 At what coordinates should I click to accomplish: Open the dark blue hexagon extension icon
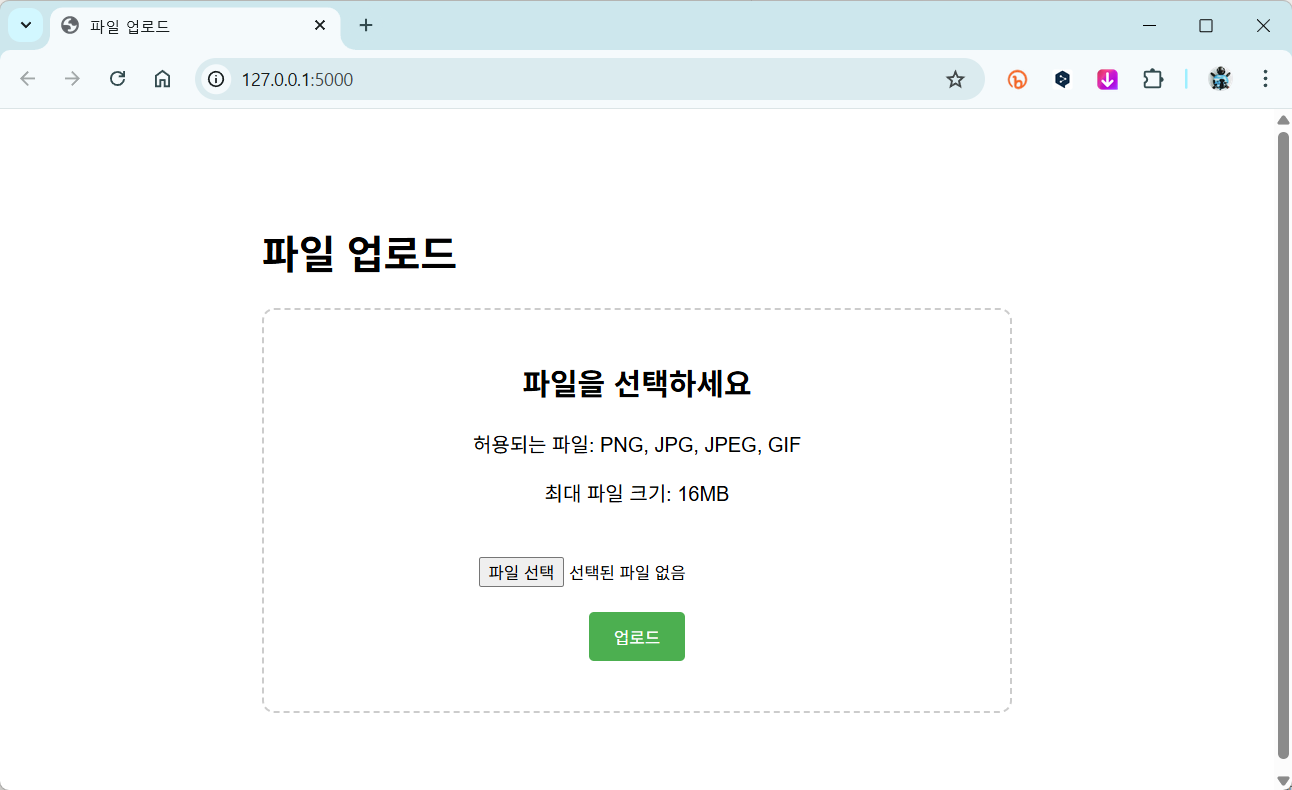pyautogui.click(x=1062, y=79)
